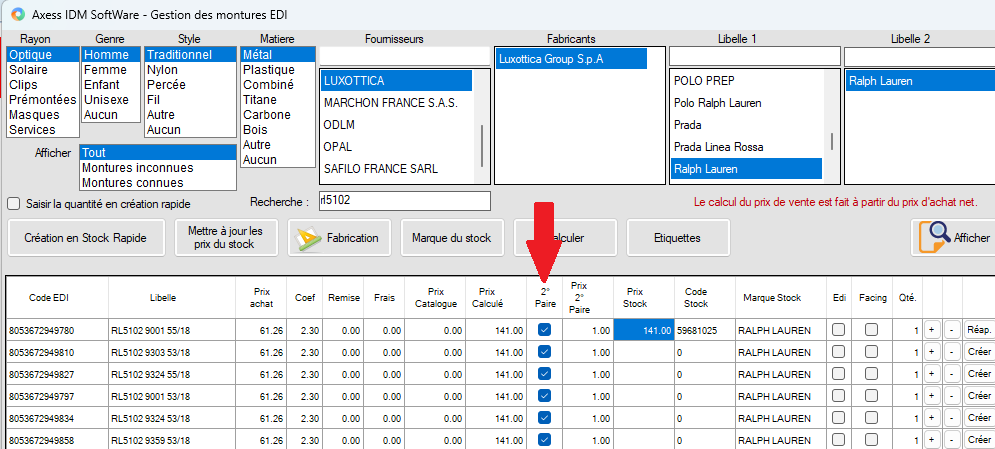Screen dimensions: 995x449
Task: Check the Edi box for RL5102 9303 53/18
Action: [838, 352]
